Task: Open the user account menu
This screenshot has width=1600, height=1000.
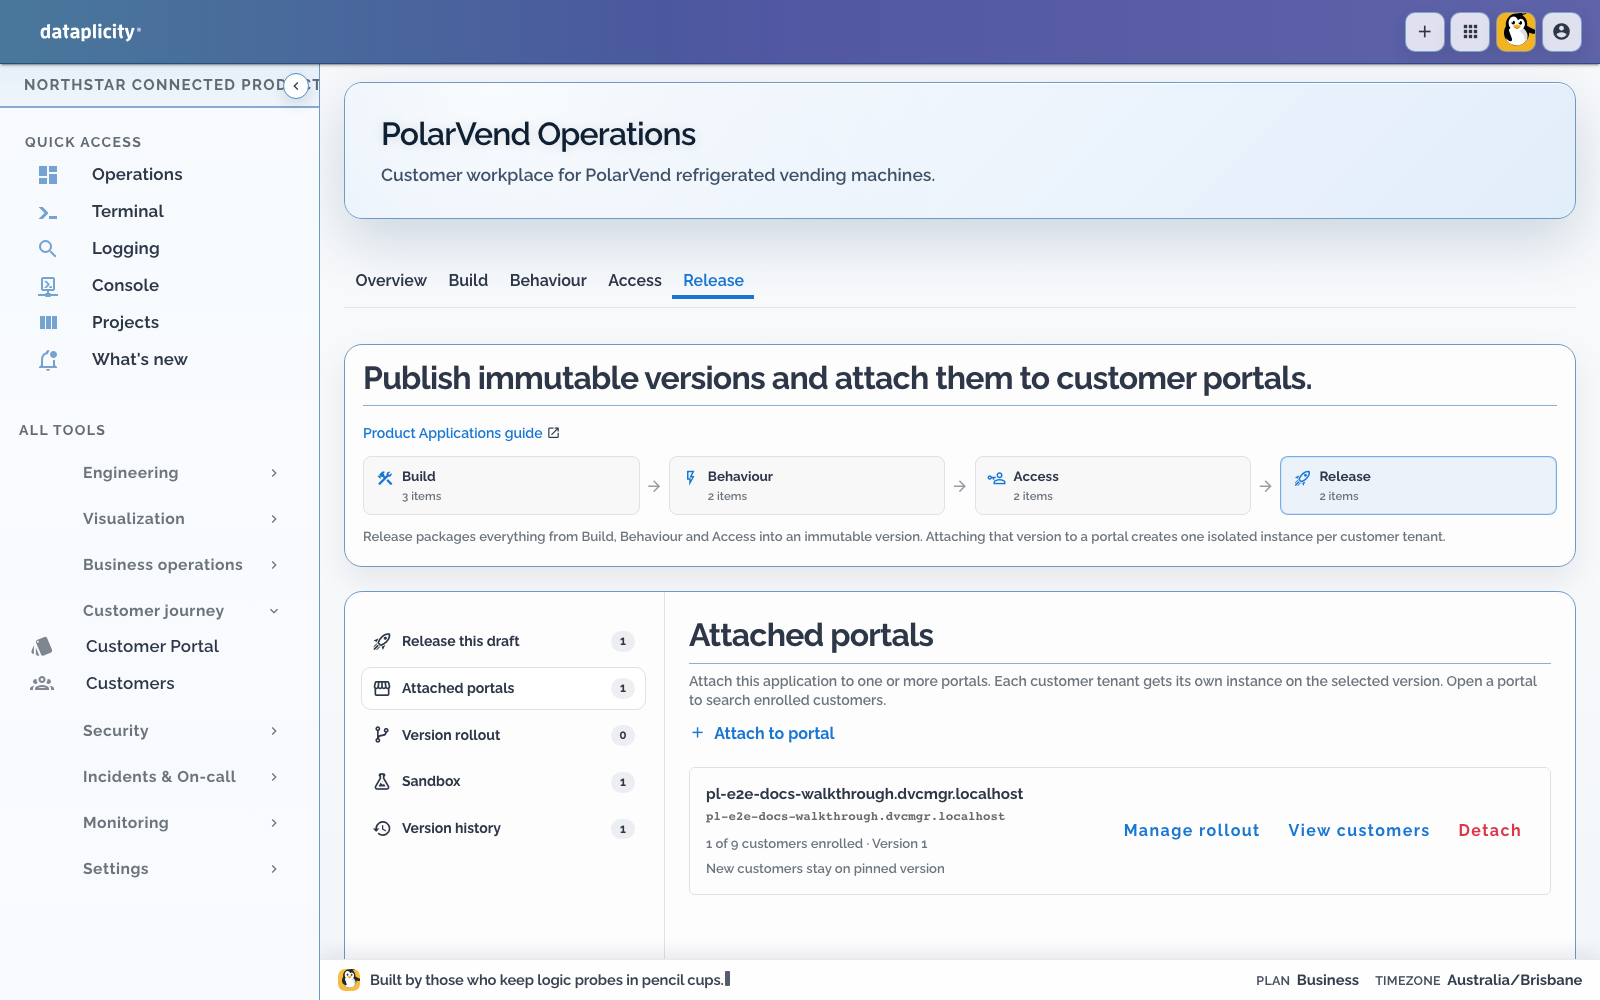Action: (1561, 32)
